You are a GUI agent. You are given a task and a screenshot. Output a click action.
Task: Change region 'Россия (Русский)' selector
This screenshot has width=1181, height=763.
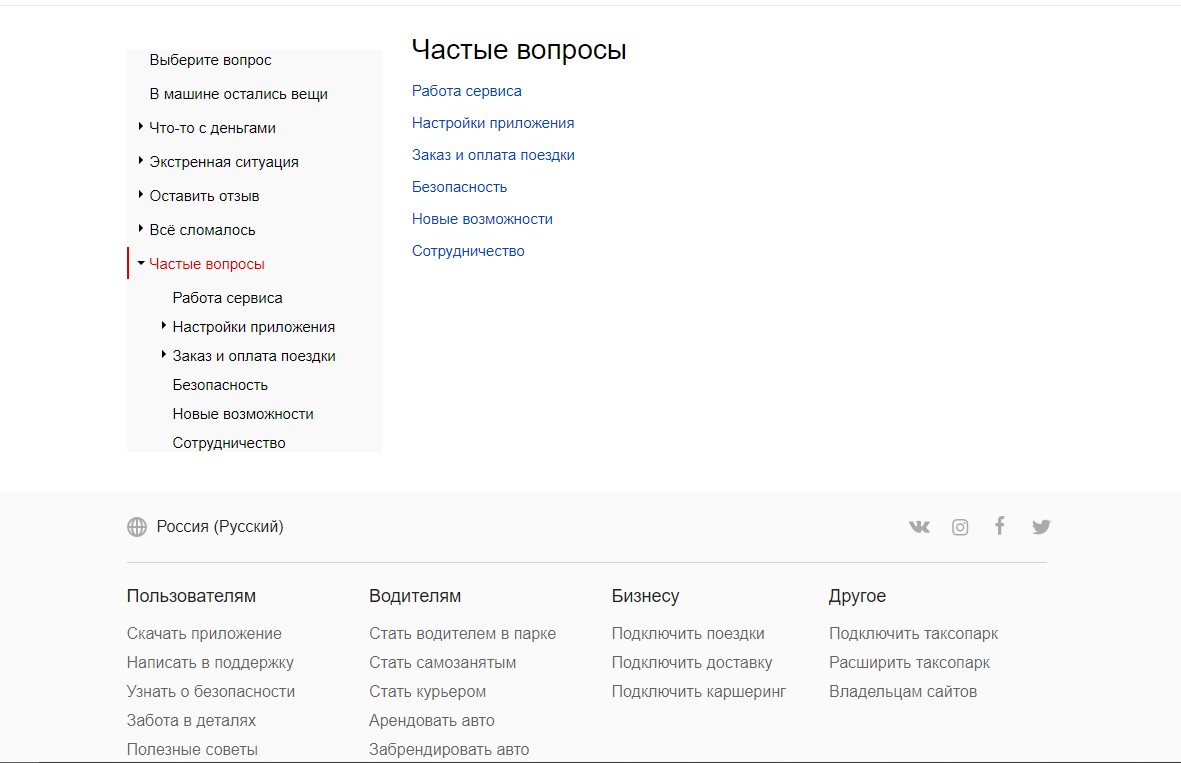point(220,527)
